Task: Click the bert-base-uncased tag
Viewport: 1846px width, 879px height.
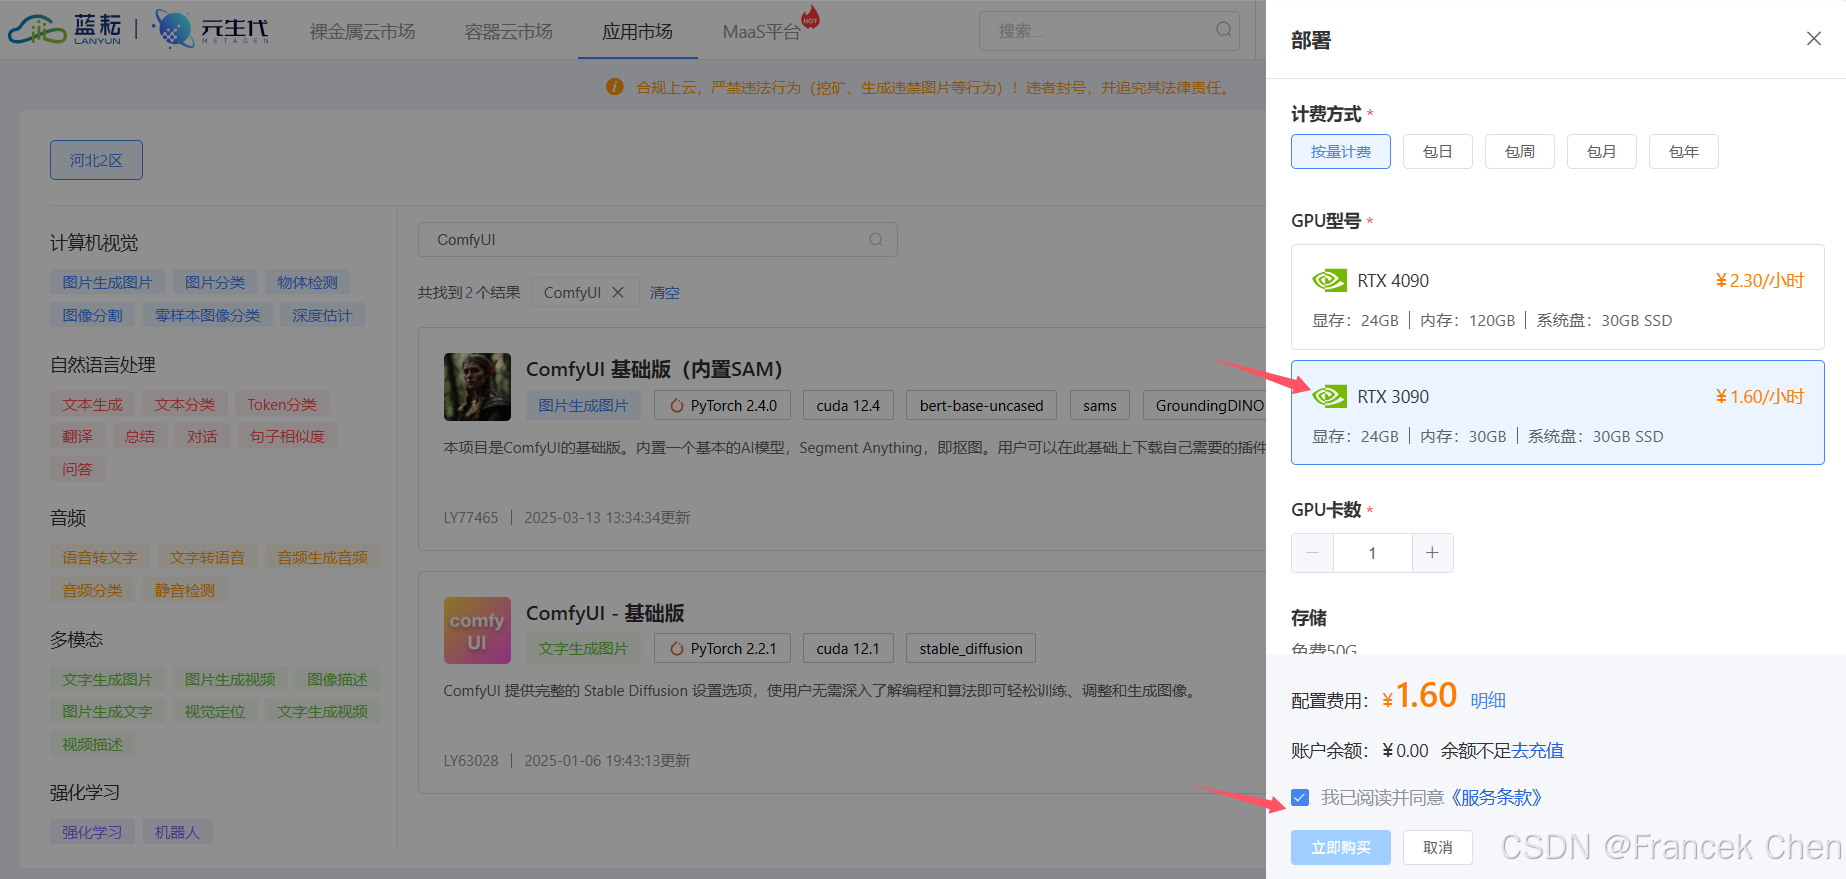Action: tap(982, 406)
